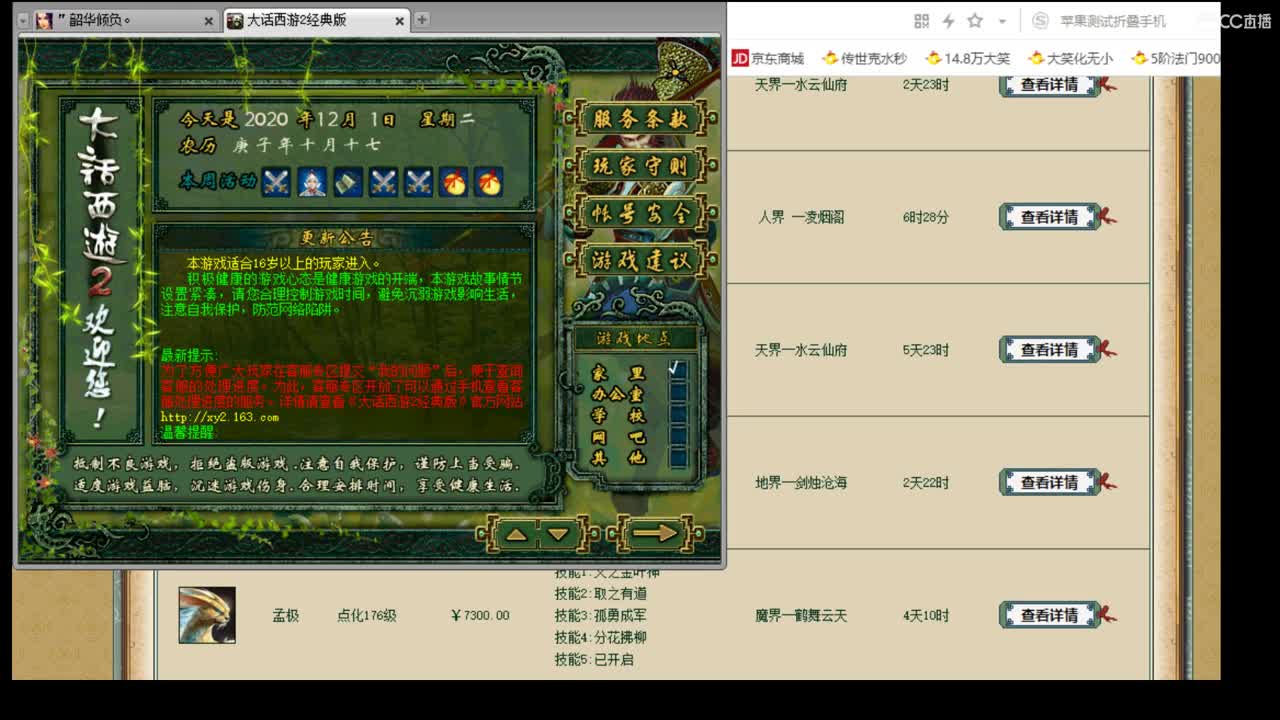Check the 网吧 location checkbox

[x=678, y=436]
